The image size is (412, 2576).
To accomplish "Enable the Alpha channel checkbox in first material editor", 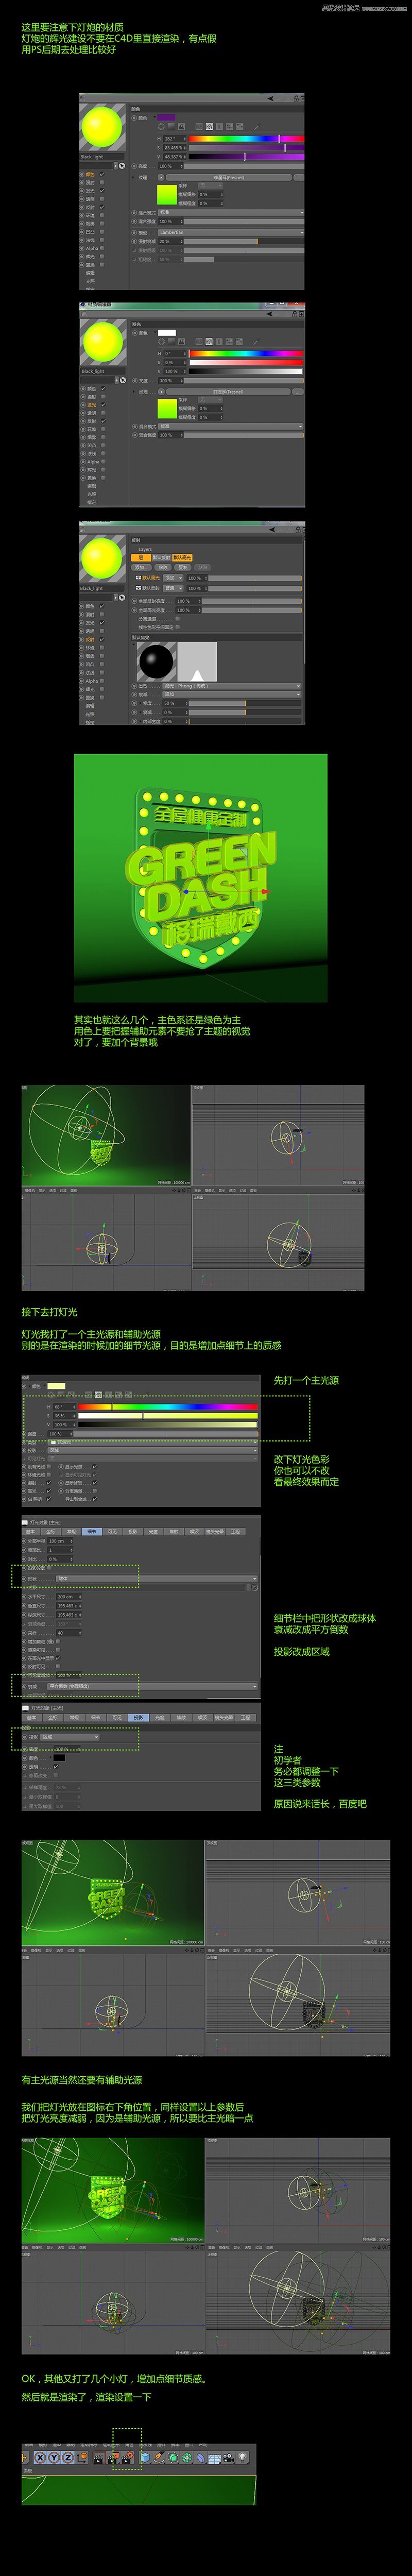I will coord(103,248).
